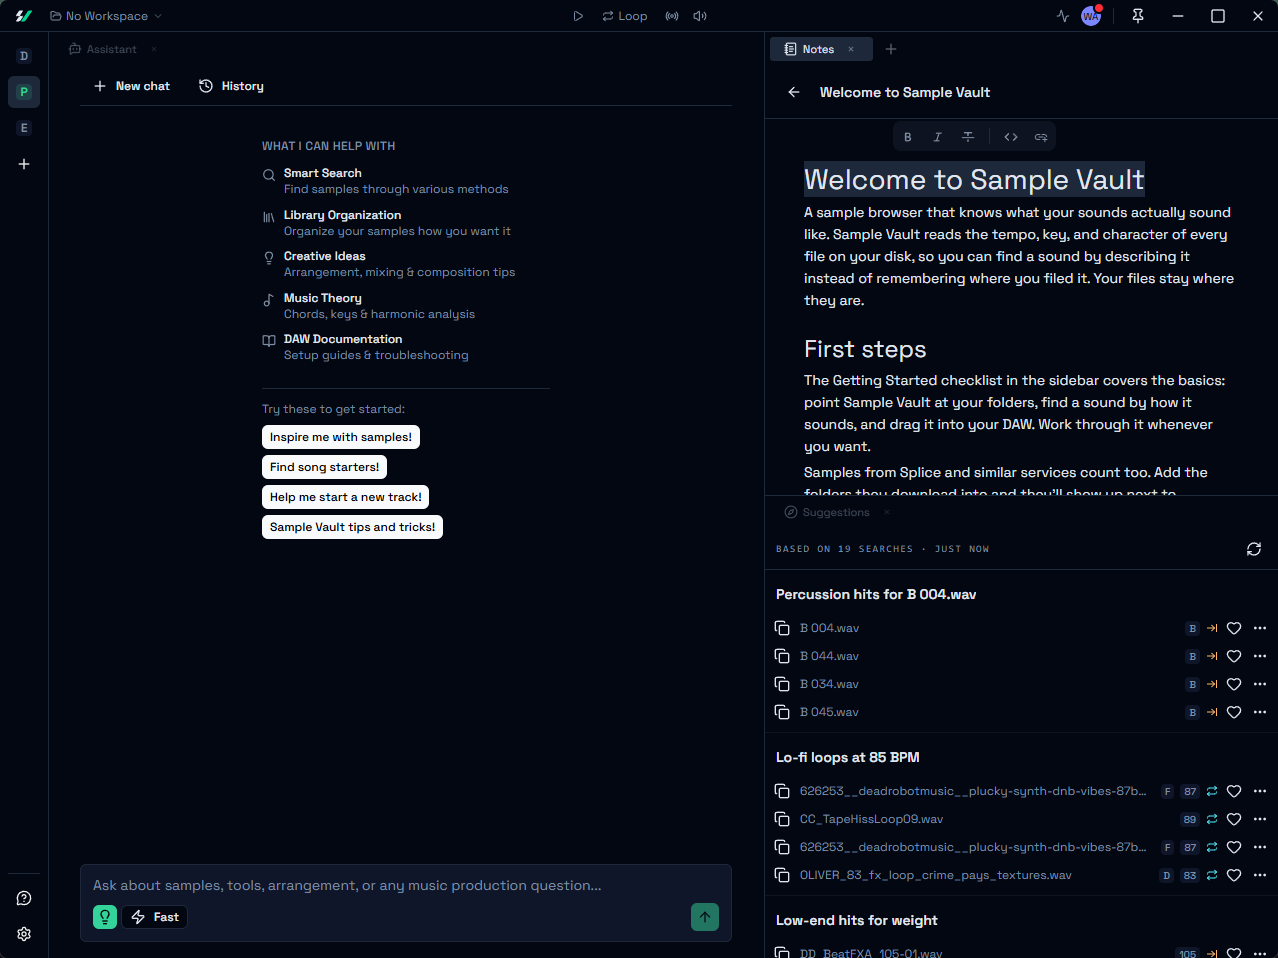Image resolution: width=1278 pixels, height=958 pixels.
Task: Open the WA user avatar menu
Action: point(1091,16)
